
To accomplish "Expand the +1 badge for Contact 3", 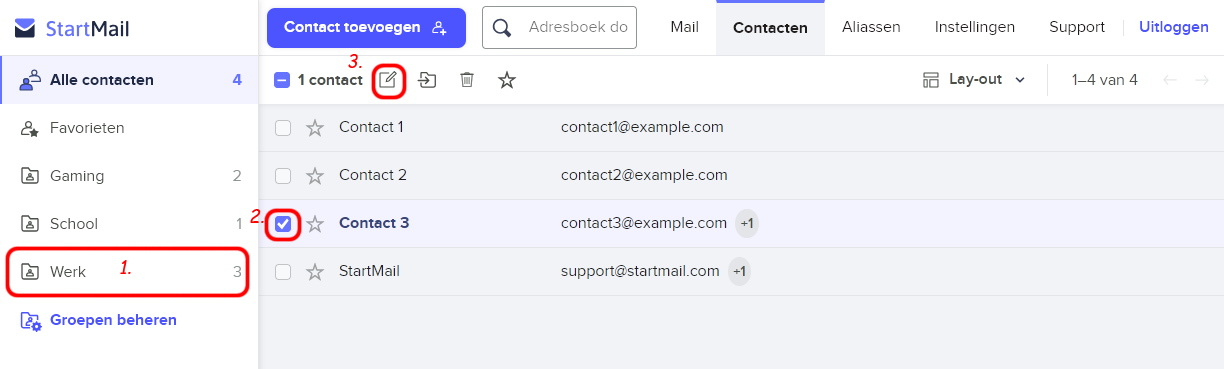I will click(747, 224).
